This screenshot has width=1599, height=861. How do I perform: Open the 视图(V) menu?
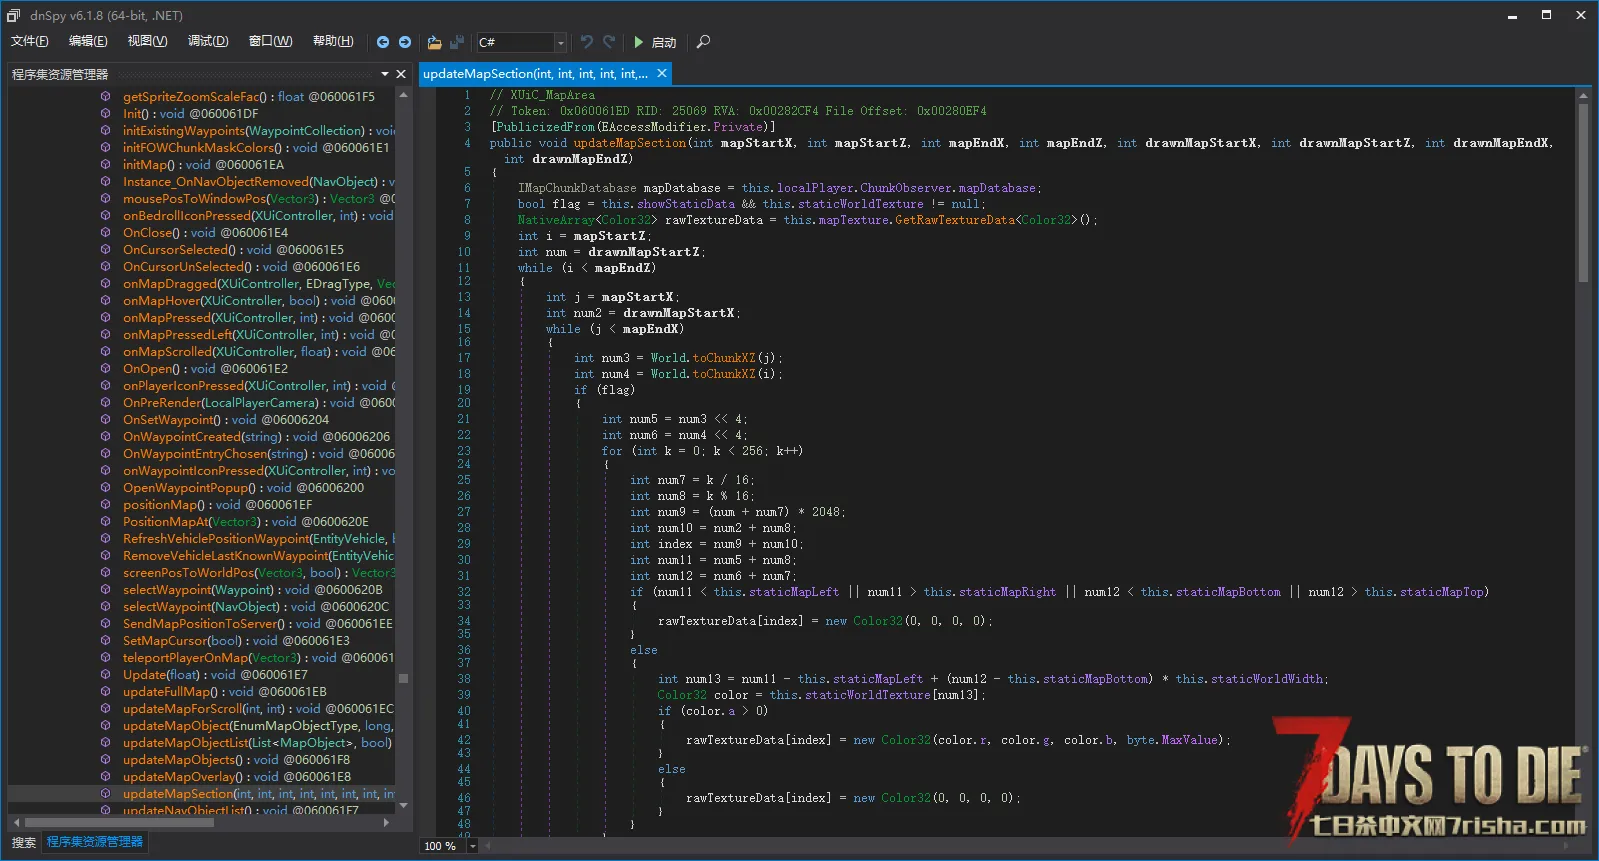point(147,41)
